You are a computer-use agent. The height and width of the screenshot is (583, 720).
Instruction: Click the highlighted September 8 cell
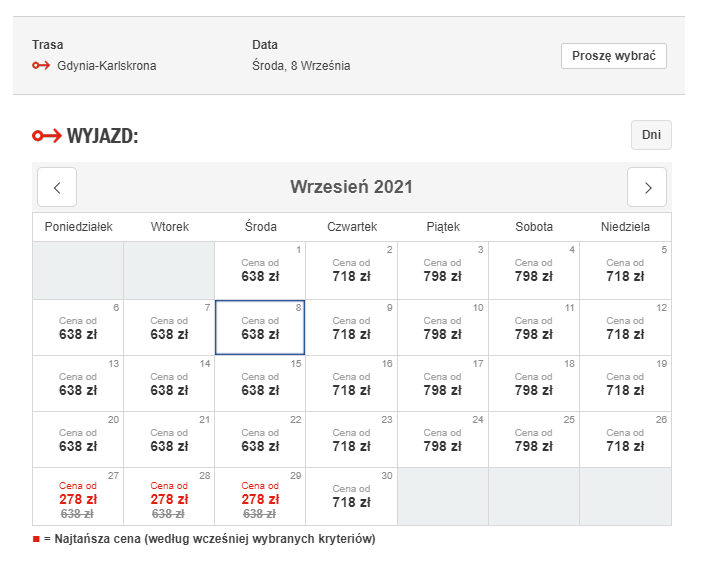tap(260, 327)
